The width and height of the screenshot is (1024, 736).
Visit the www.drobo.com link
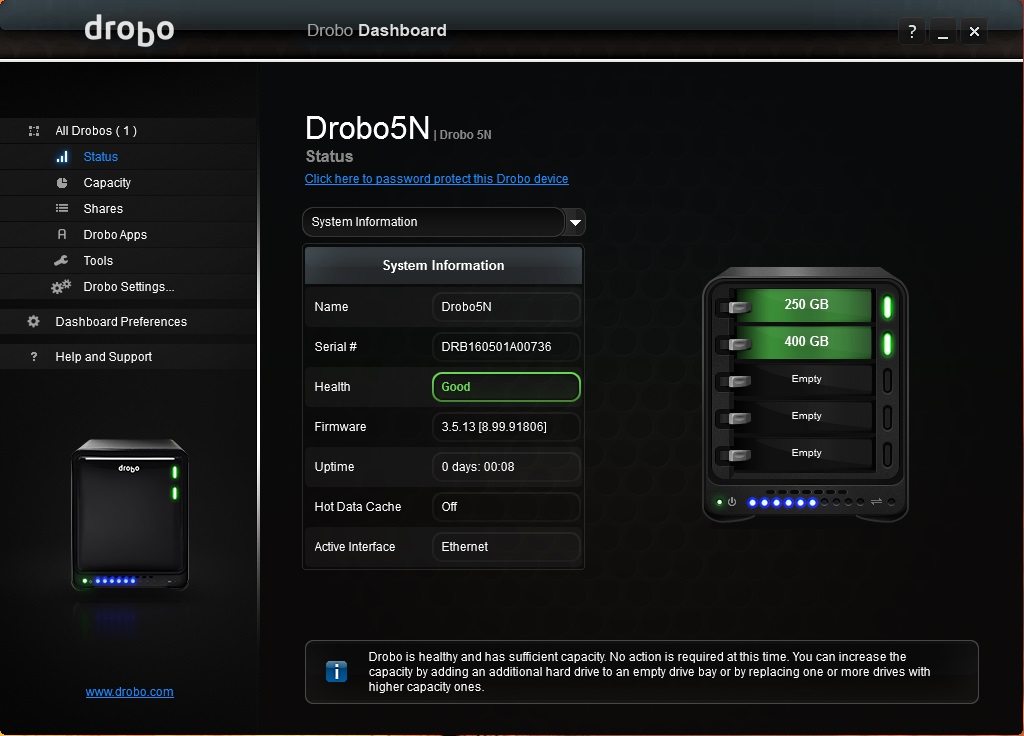pyautogui.click(x=129, y=692)
